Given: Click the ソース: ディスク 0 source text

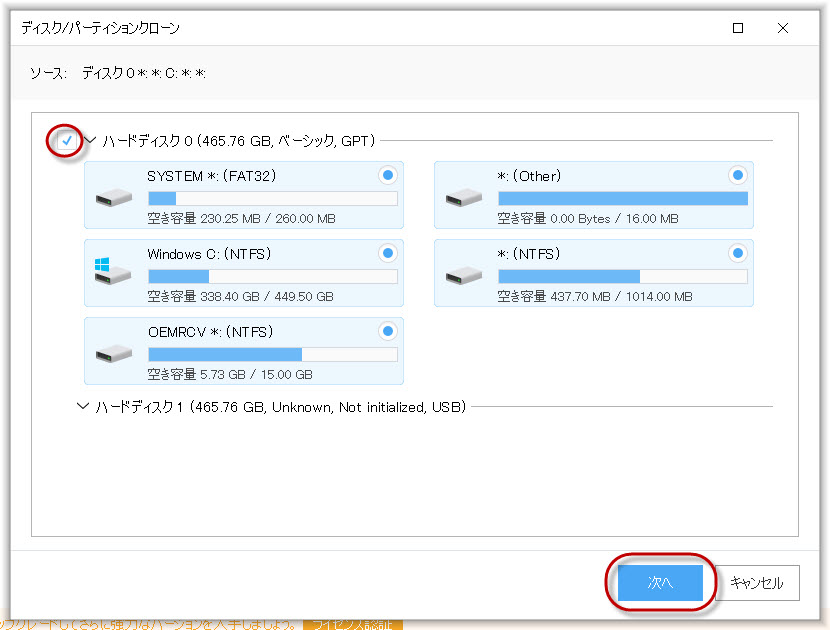Looking at the screenshot, I should [x=118, y=73].
